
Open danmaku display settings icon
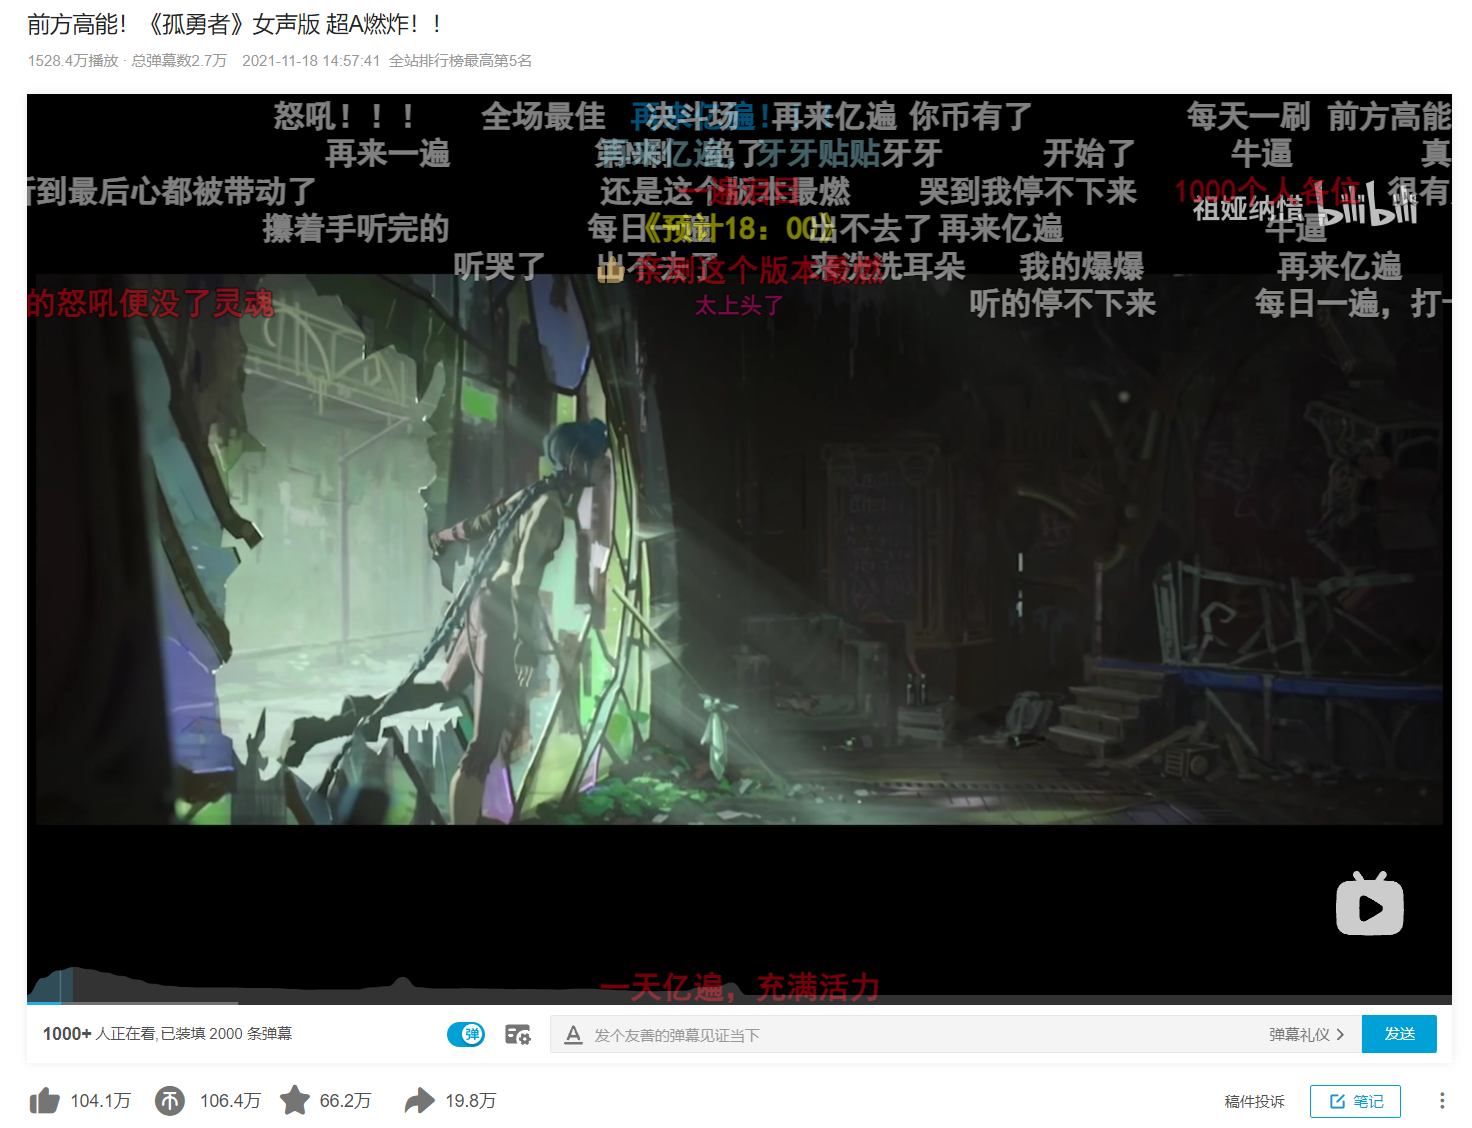518,1034
